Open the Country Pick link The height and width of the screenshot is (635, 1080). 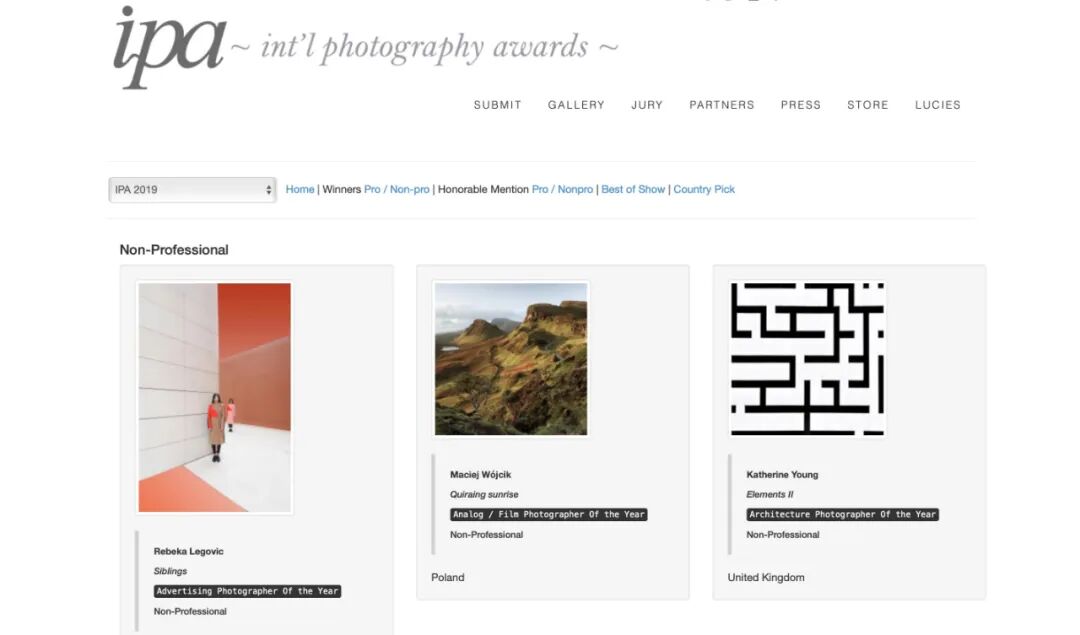[x=704, y=189]
